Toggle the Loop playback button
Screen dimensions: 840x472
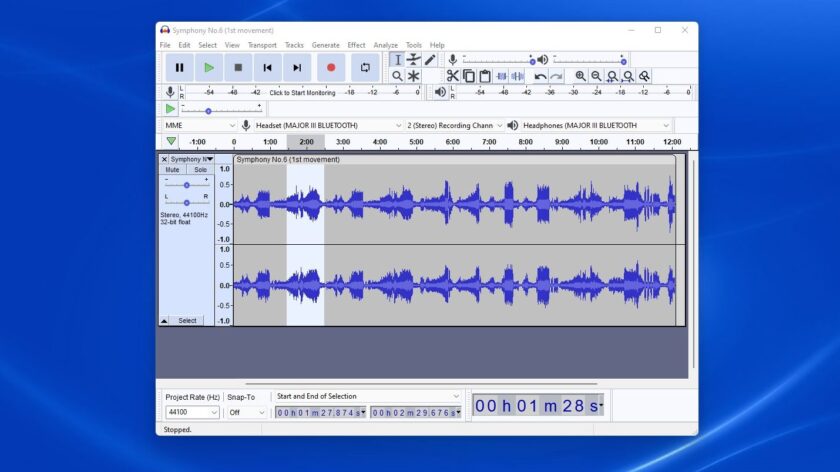coord(365,68)
